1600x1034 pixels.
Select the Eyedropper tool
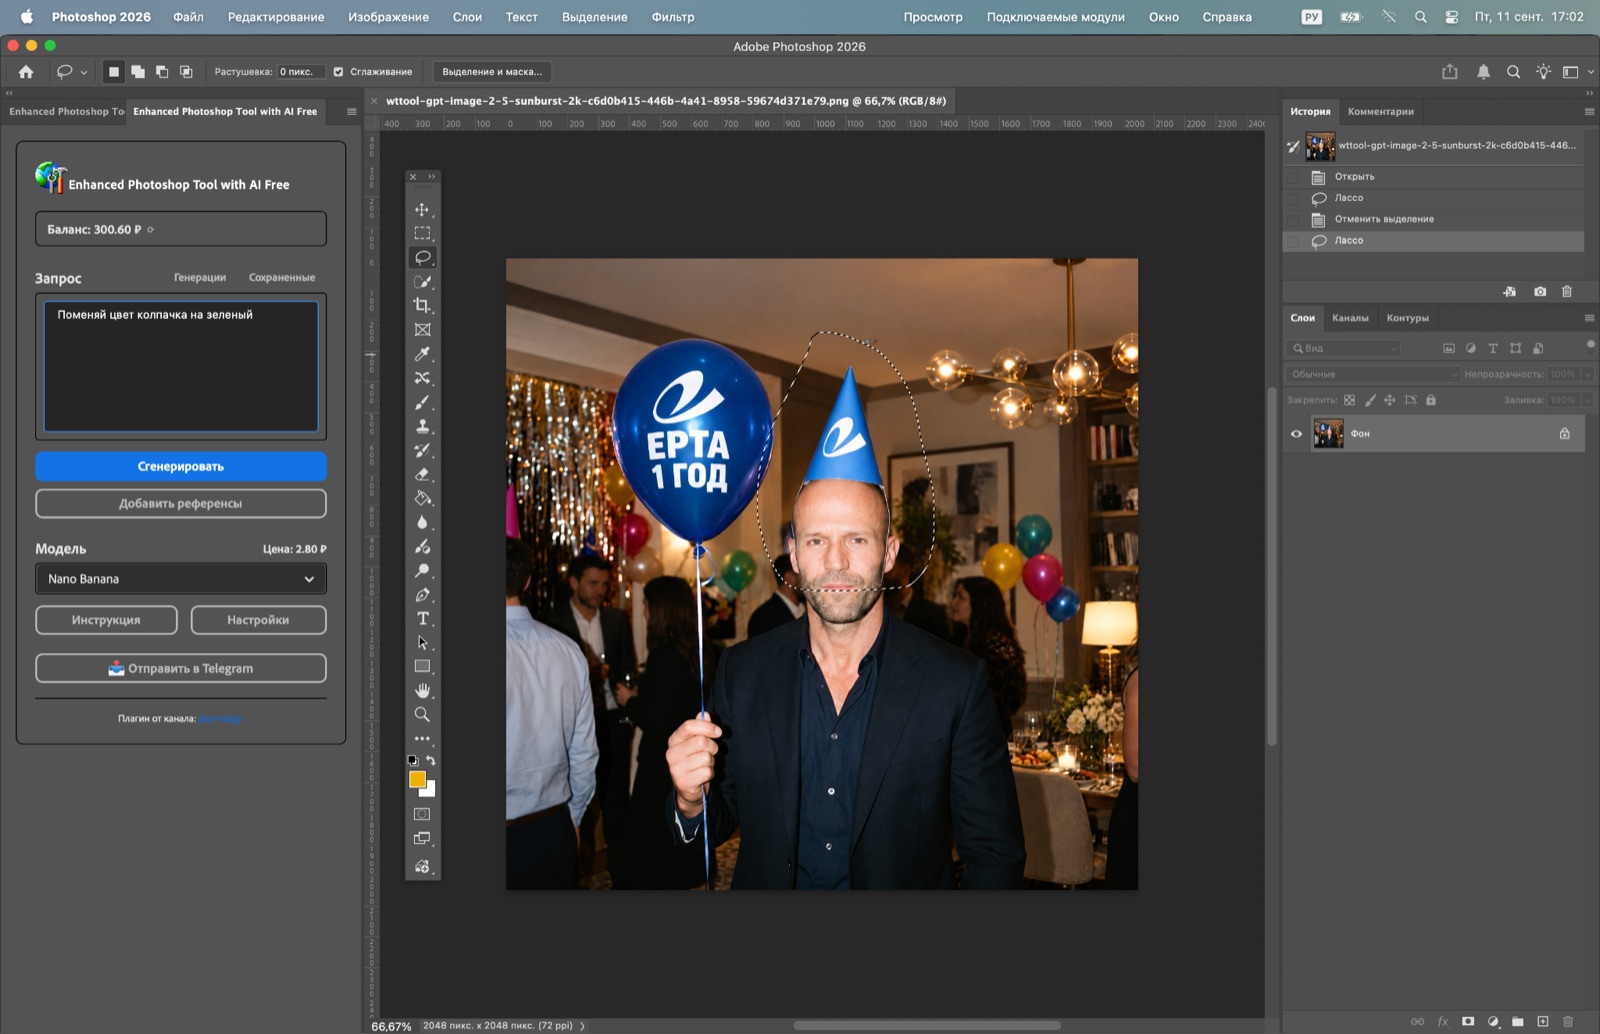422,354
